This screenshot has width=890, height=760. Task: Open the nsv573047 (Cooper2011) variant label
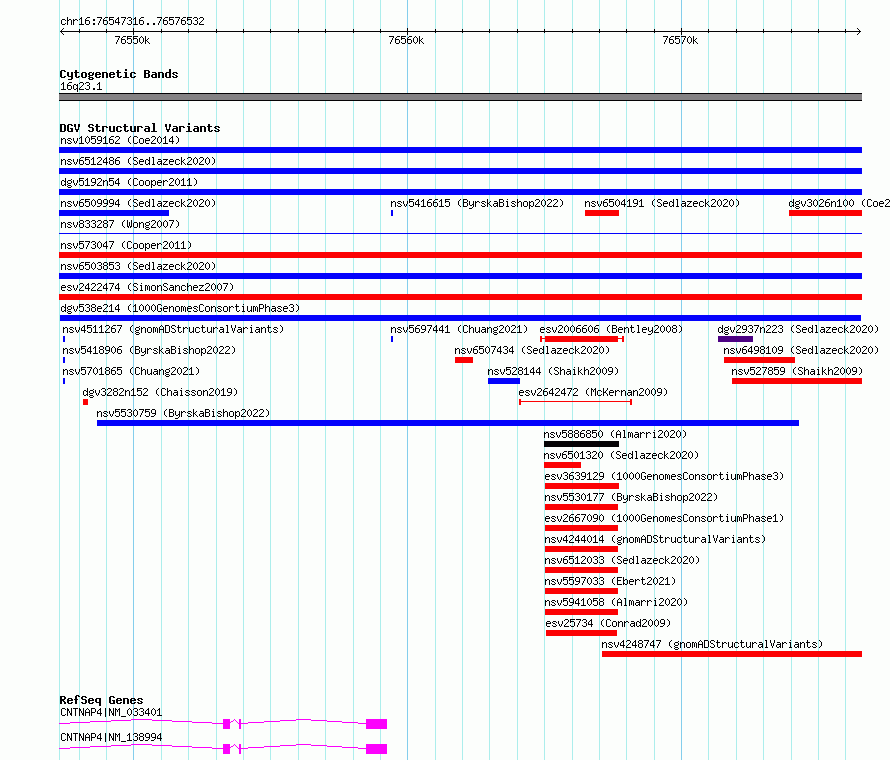[x=126, y=245]
